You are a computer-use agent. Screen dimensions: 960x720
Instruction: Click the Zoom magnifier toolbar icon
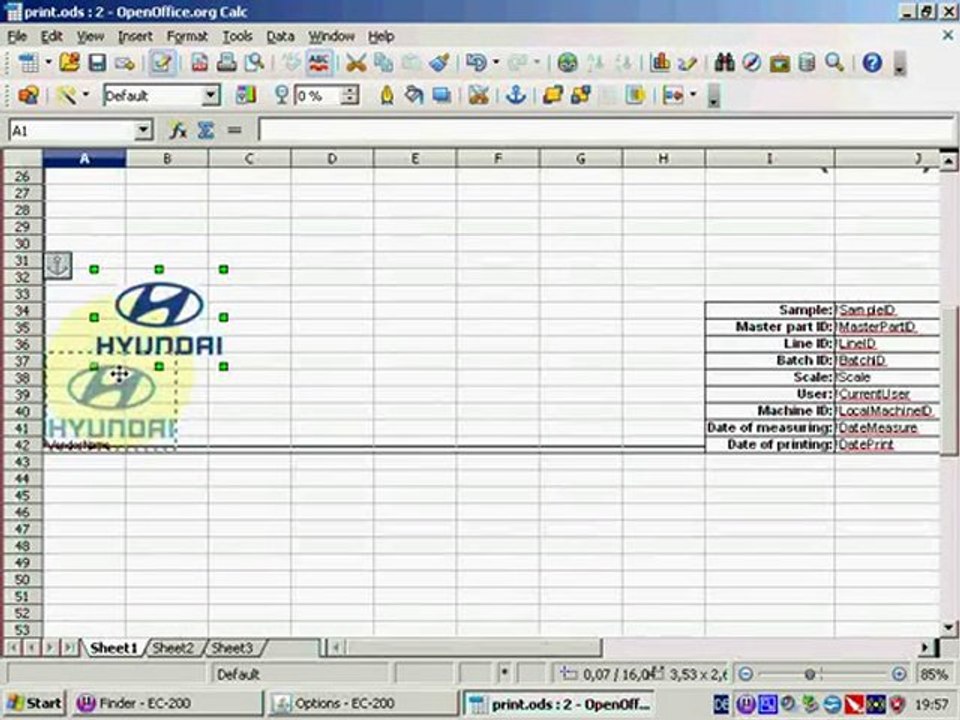[834, 62]
